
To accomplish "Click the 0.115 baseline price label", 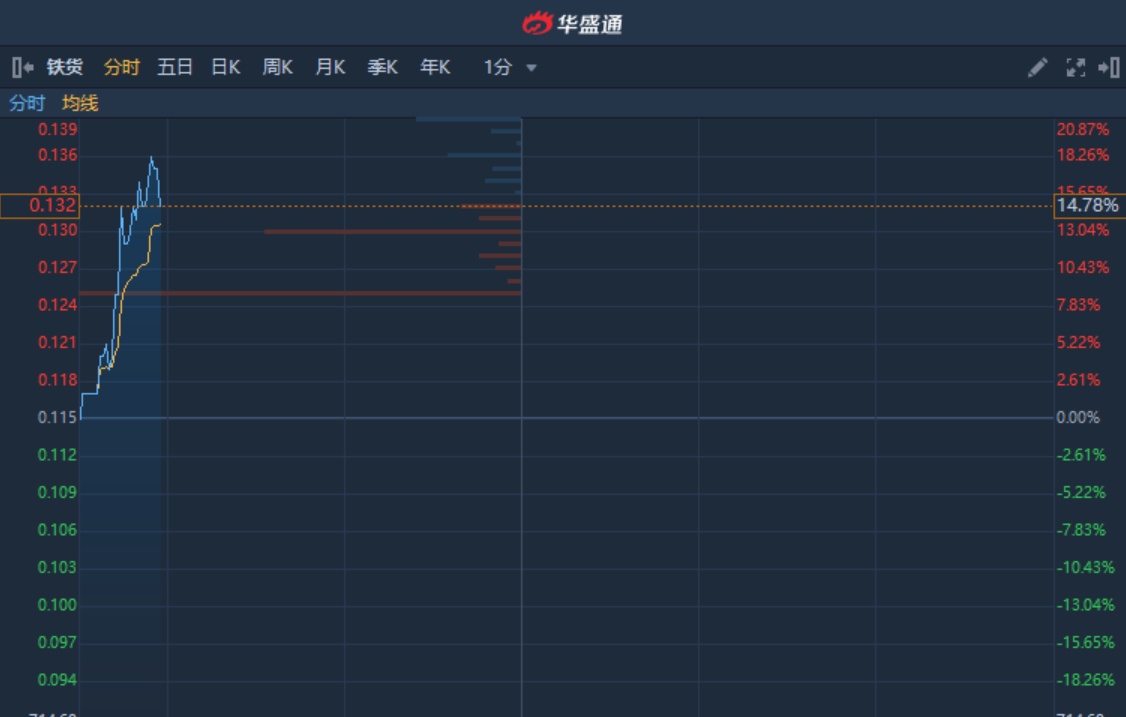I will [x=57, y=417].
